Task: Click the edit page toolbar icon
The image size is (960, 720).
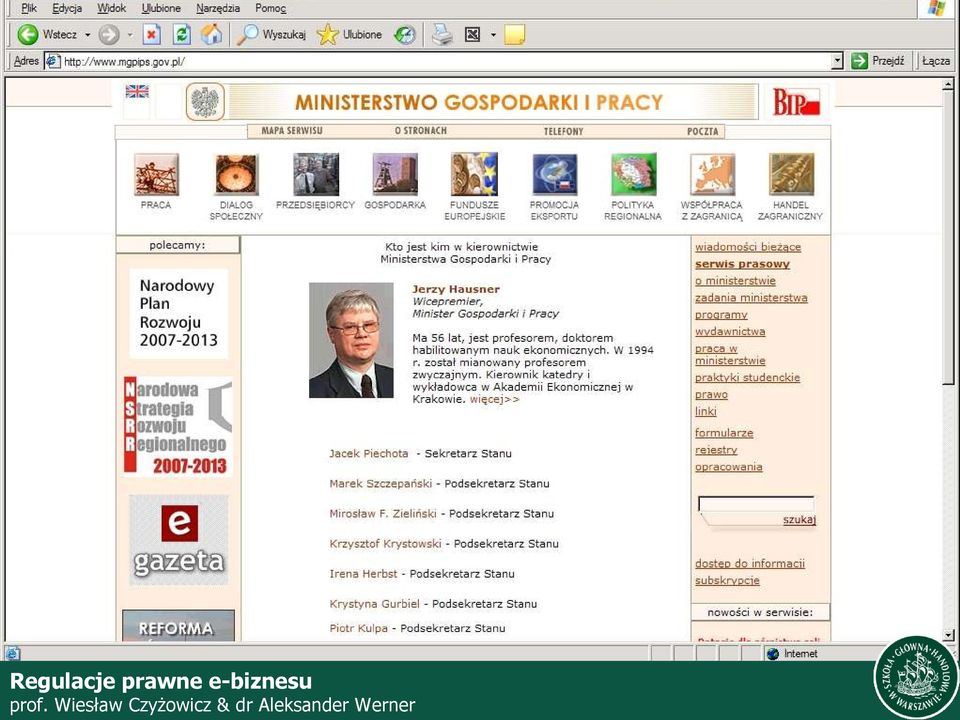Action: pyautogui.click(x=473, y=34)
